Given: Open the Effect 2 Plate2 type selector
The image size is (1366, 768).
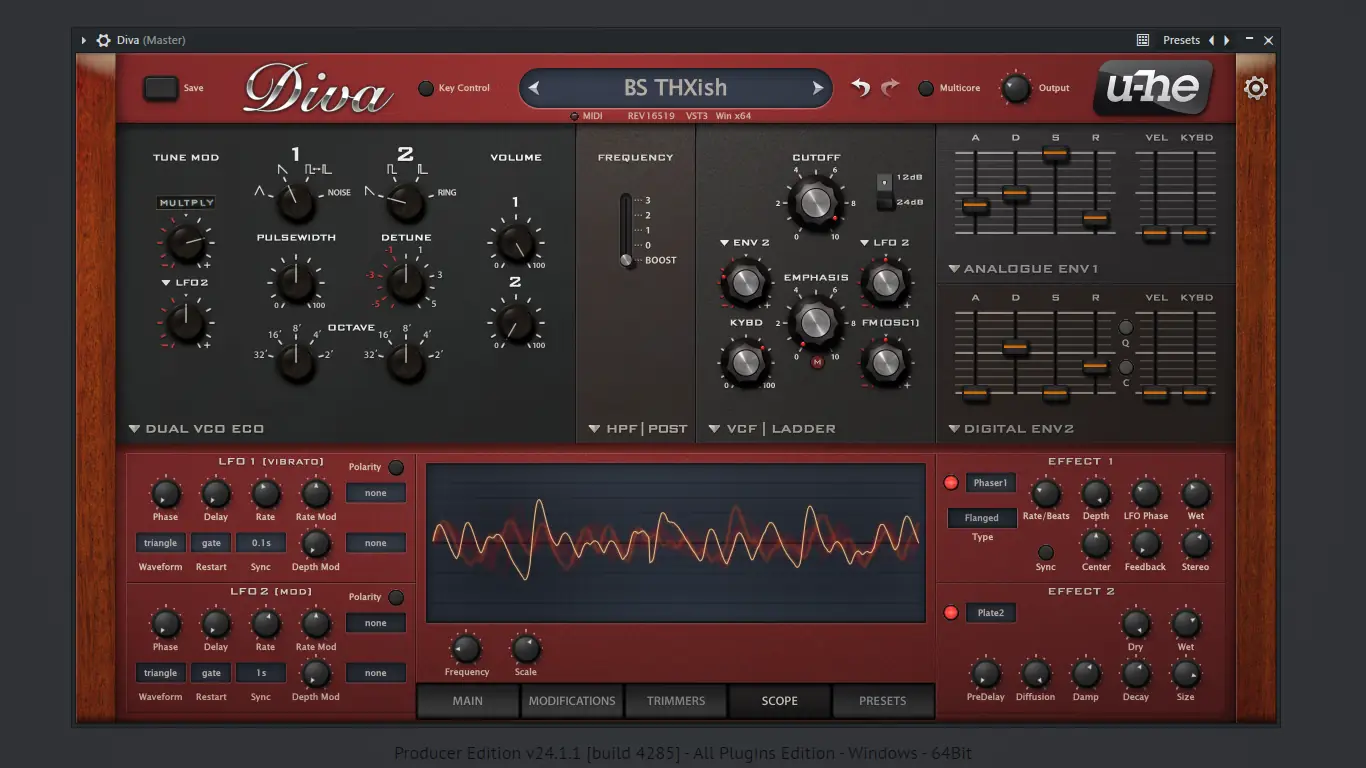Looking at the screenshot, I should click(x=991, y=613).
